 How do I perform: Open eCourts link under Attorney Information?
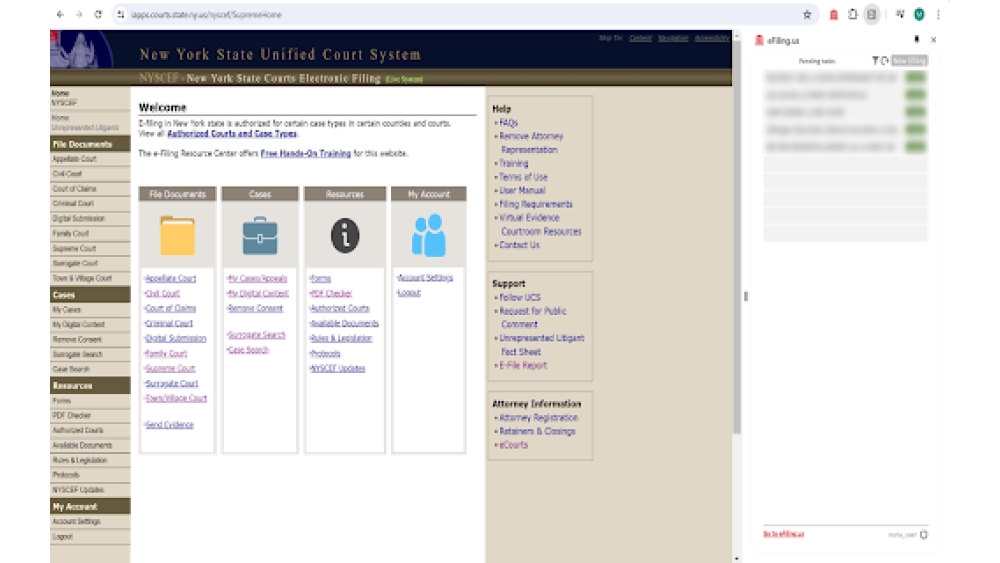(x=513, y=445)
